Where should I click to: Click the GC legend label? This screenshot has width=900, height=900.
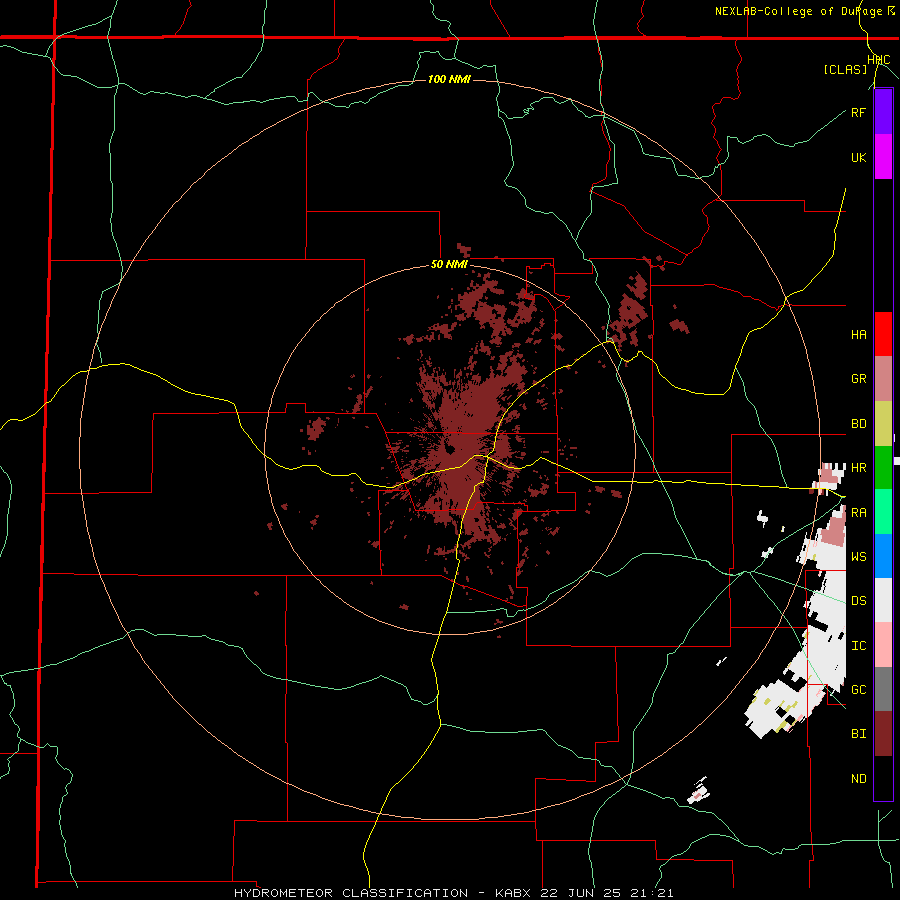[858, 690]
